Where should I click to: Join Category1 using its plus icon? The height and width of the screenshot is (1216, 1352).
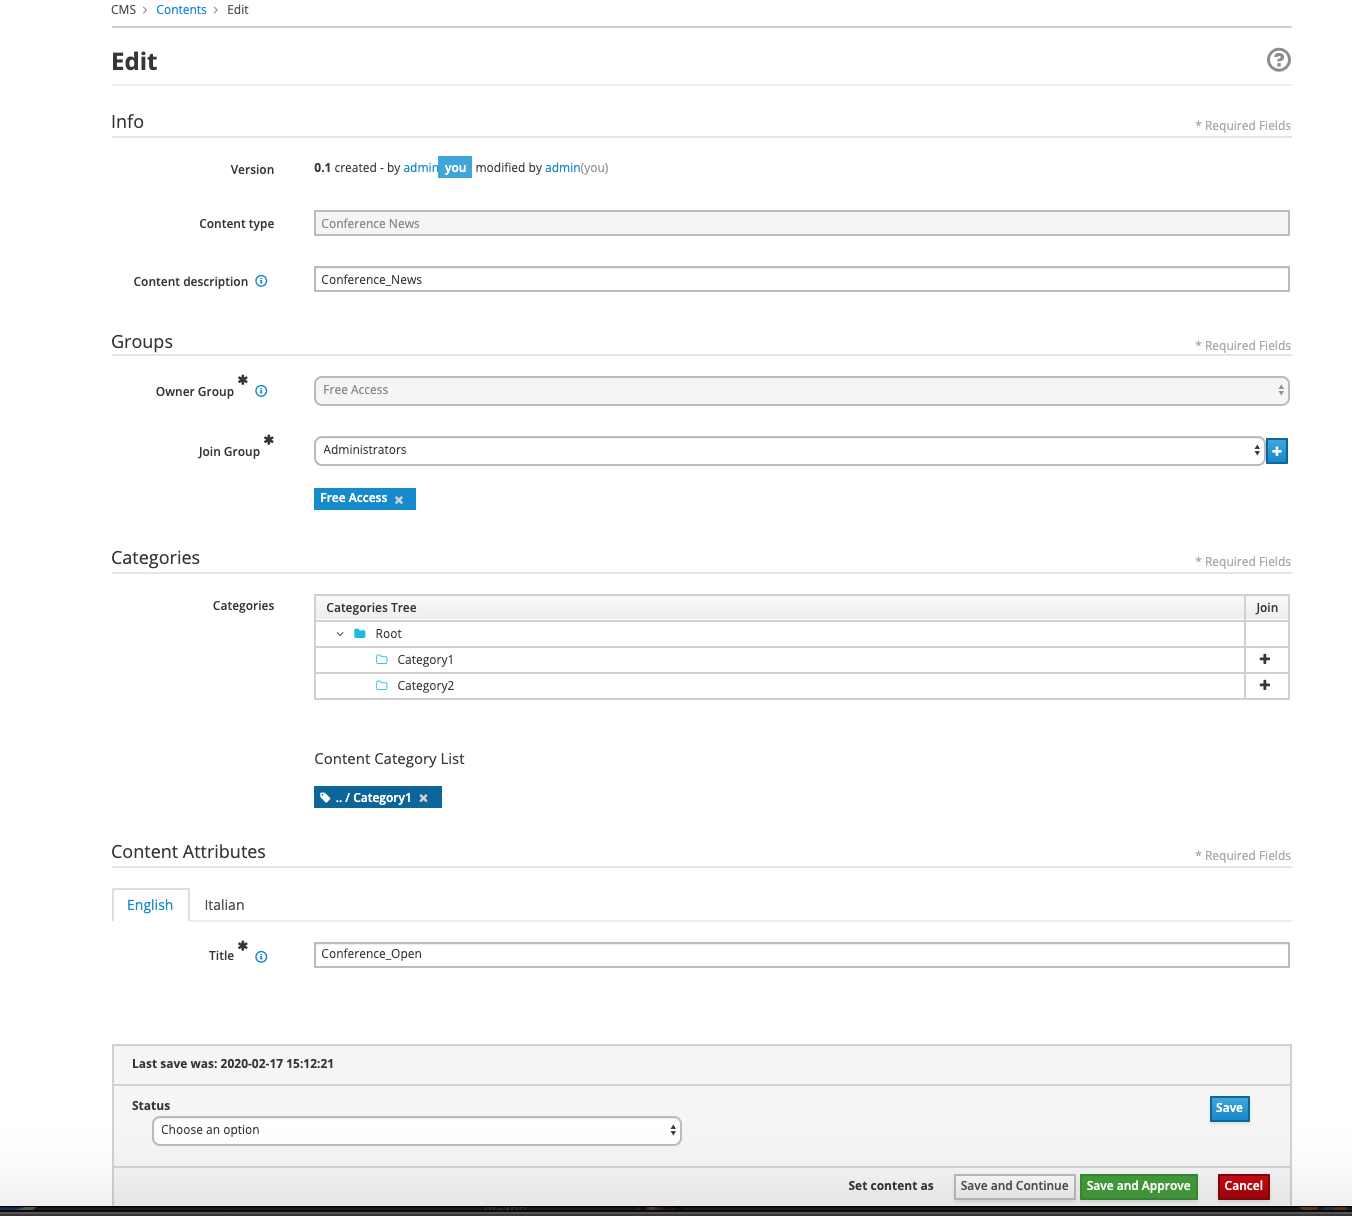1265,659
